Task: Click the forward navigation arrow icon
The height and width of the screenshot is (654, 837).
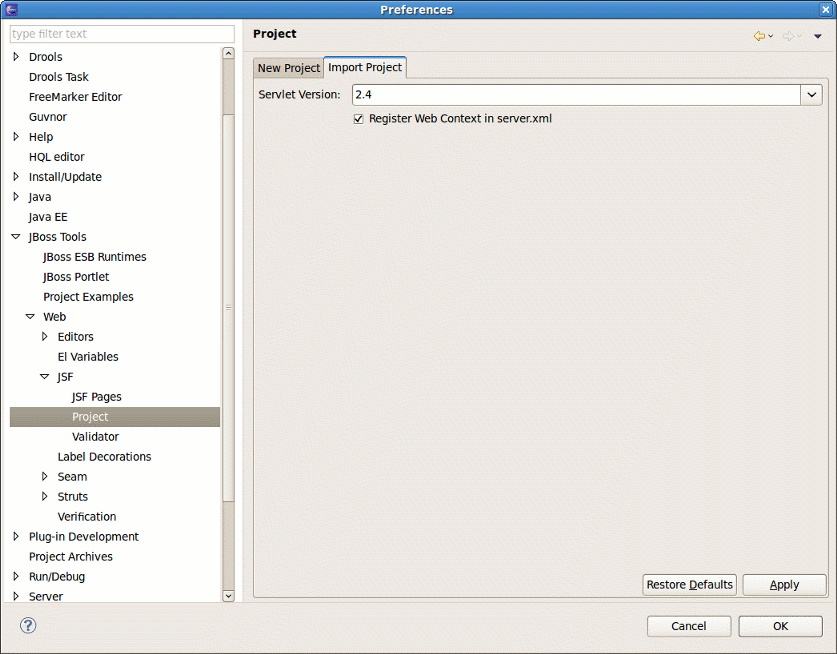Action: 788,36
